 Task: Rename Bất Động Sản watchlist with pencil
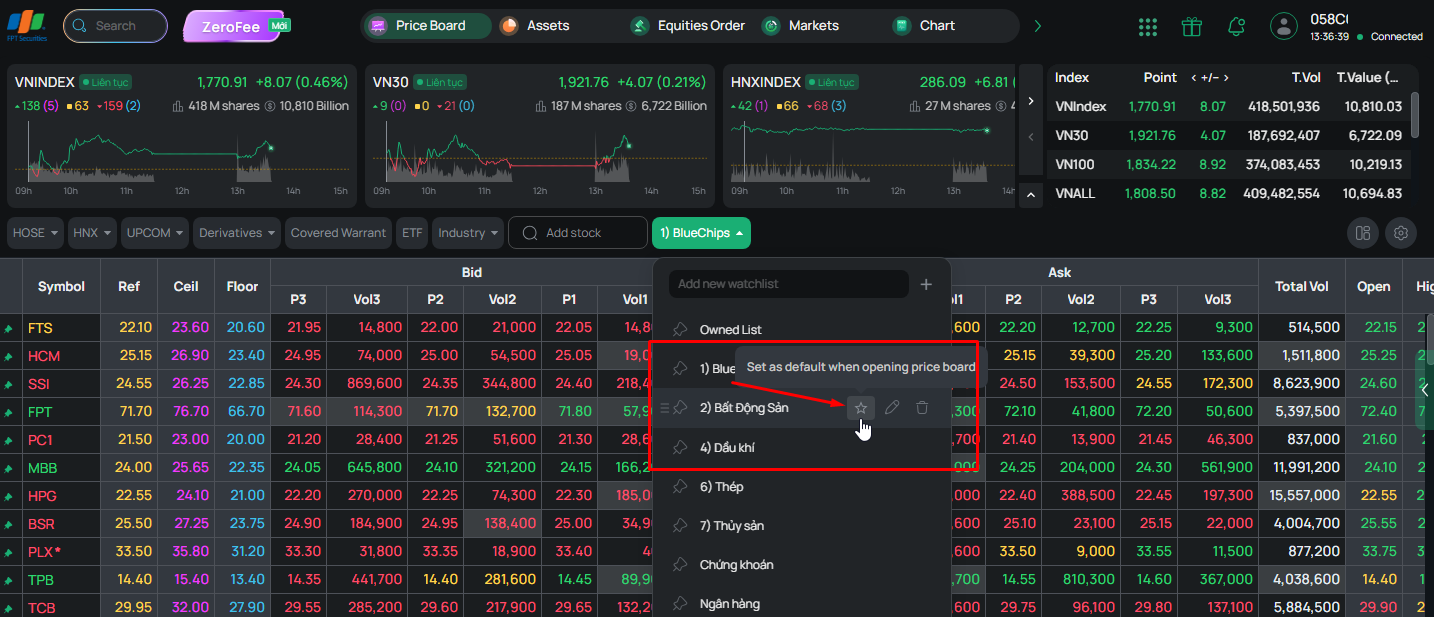point(892,407)
